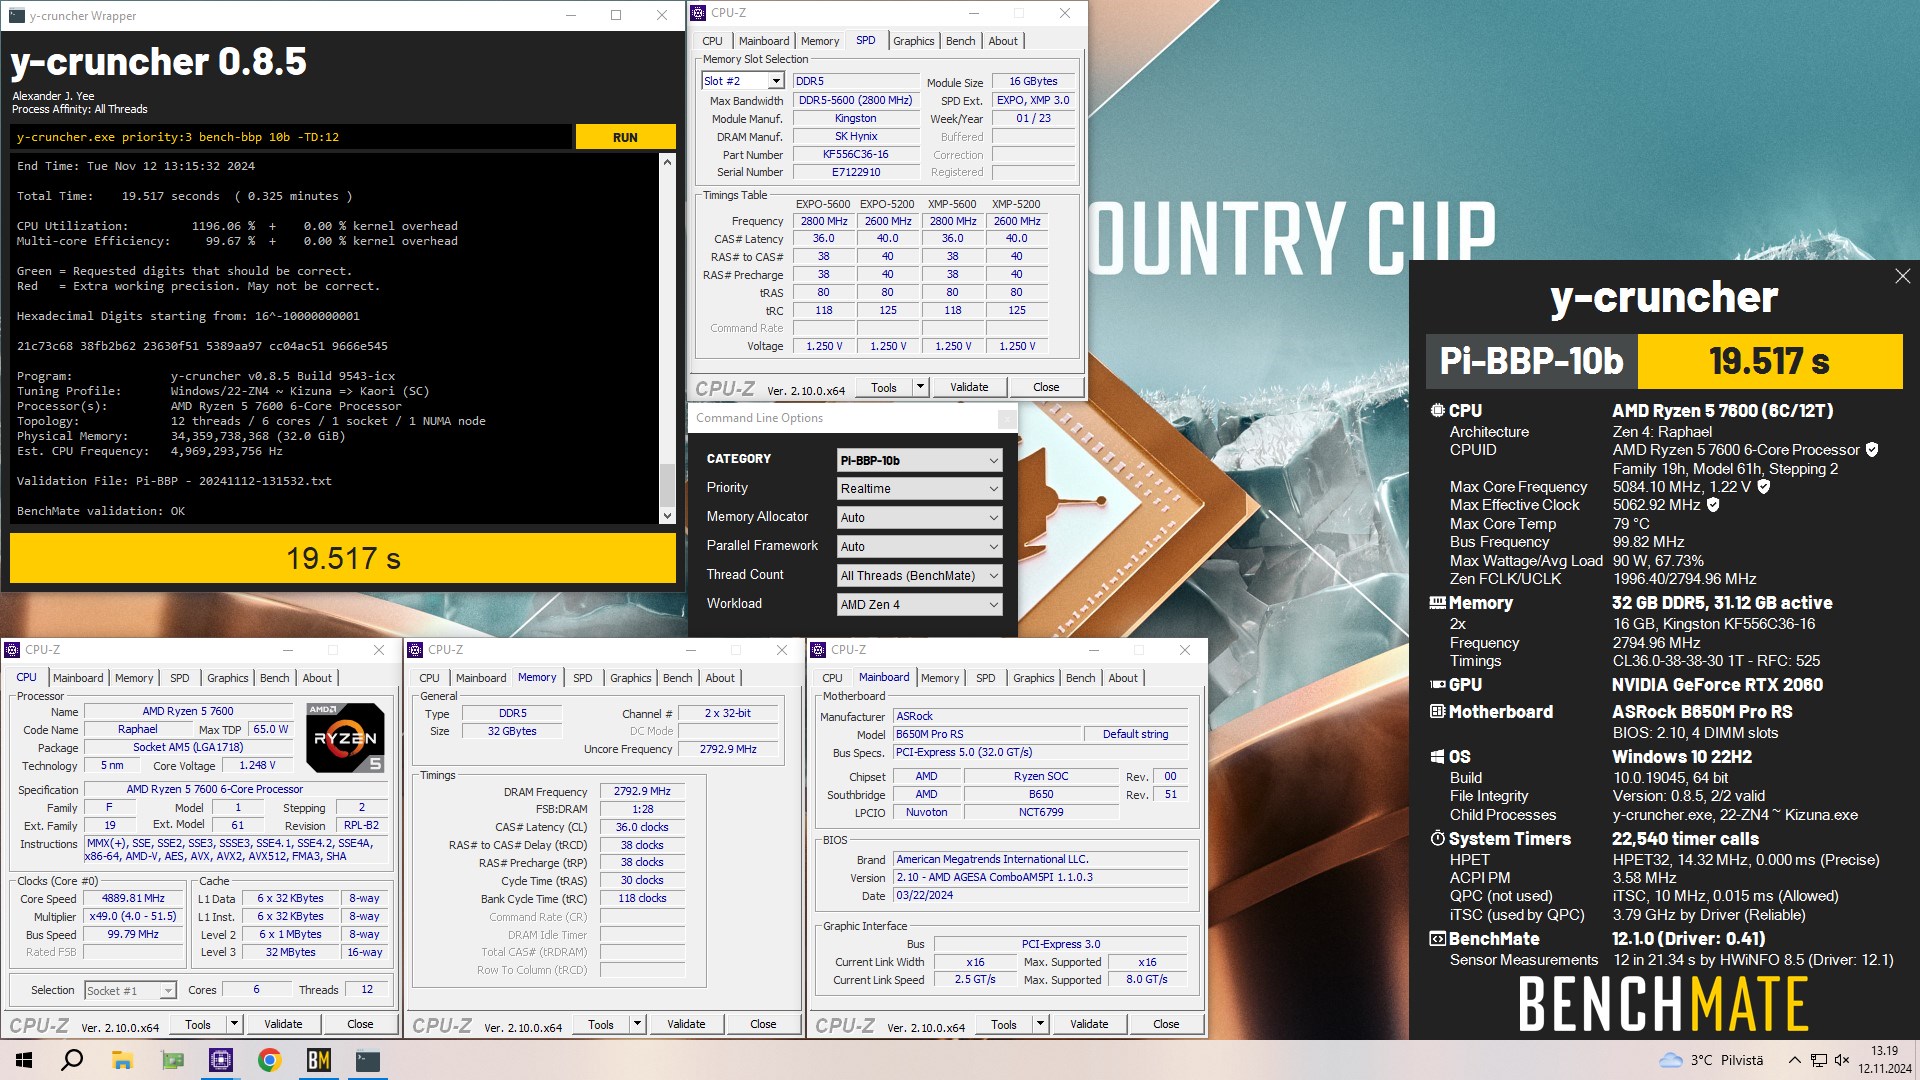Click the muted volume tray icon
1920x1080 pixels.
pyautogui.click(x=1842, y=1060)
